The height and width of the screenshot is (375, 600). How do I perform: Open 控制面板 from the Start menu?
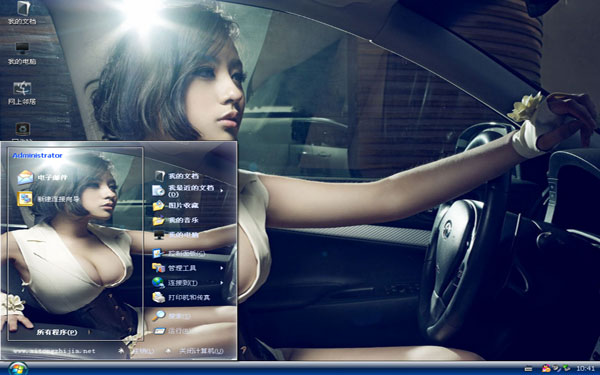tap(179, 253)
